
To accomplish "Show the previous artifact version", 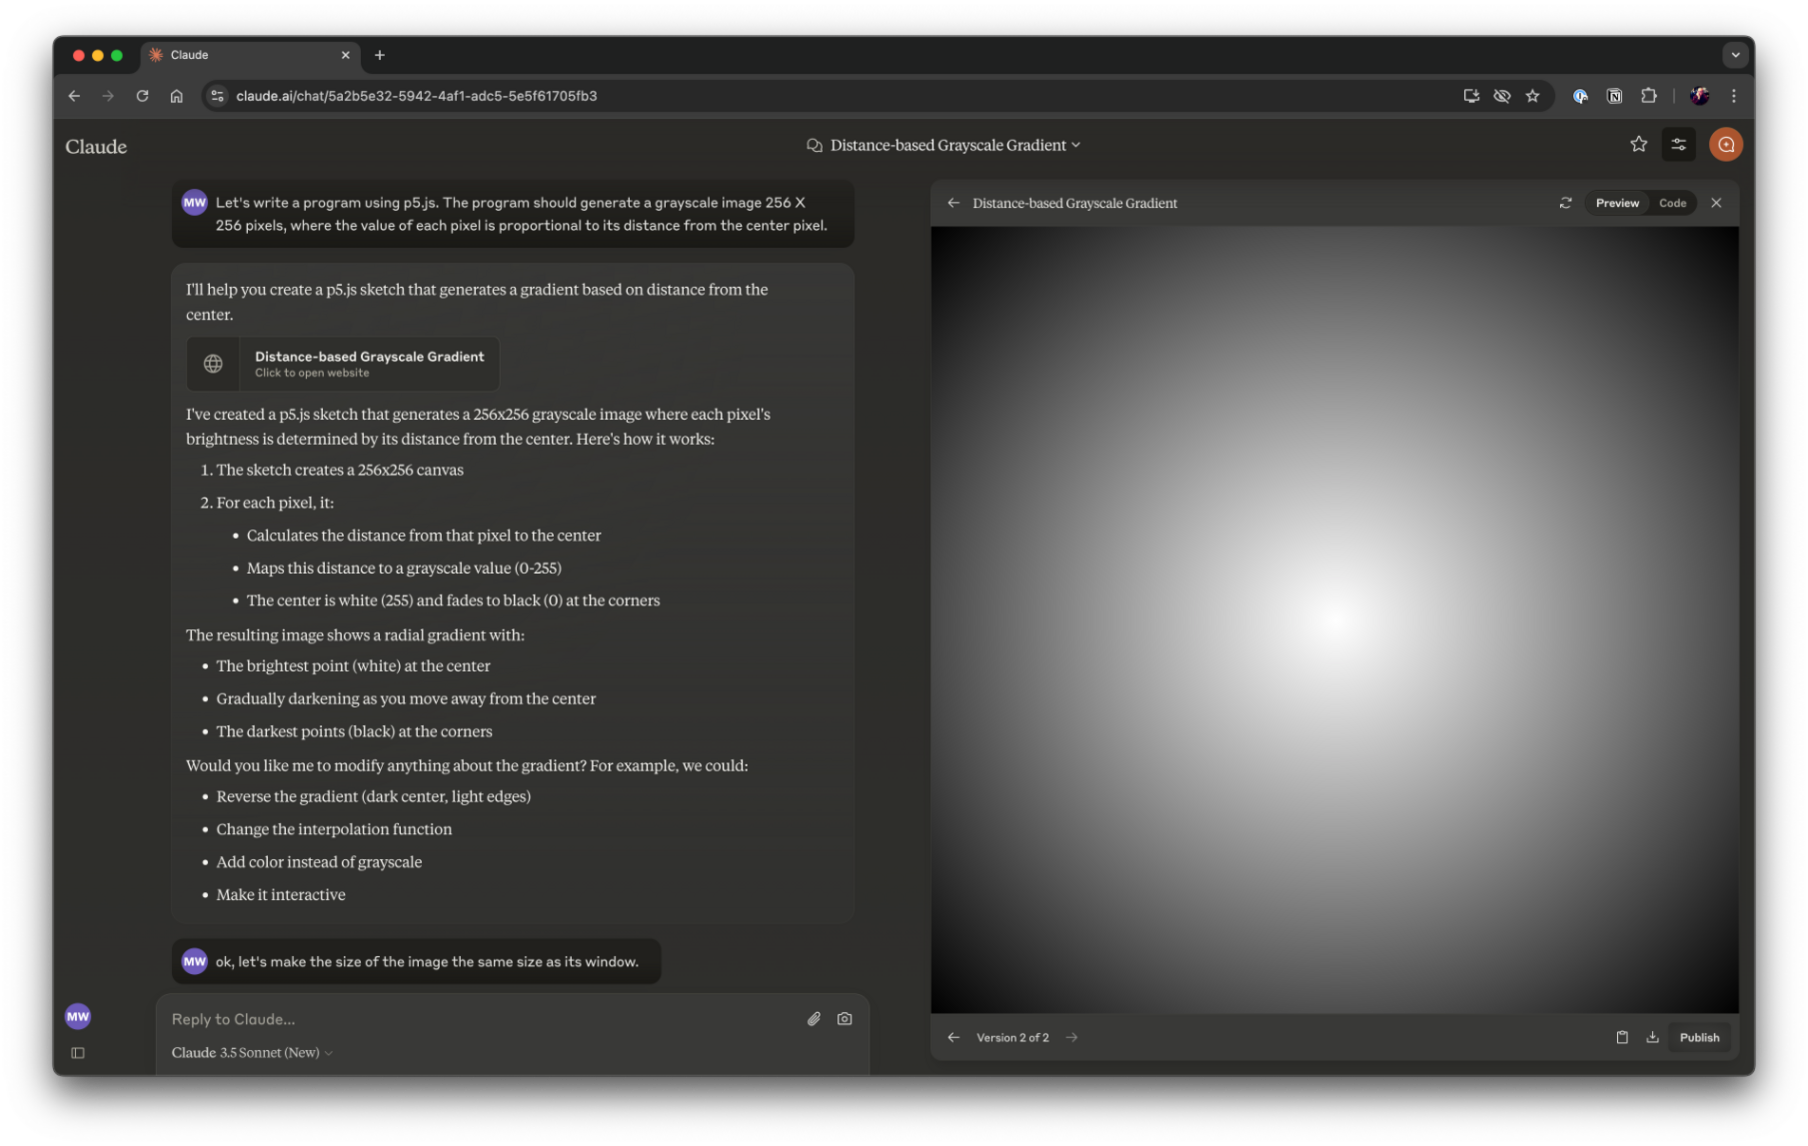I will [953, 1037].
